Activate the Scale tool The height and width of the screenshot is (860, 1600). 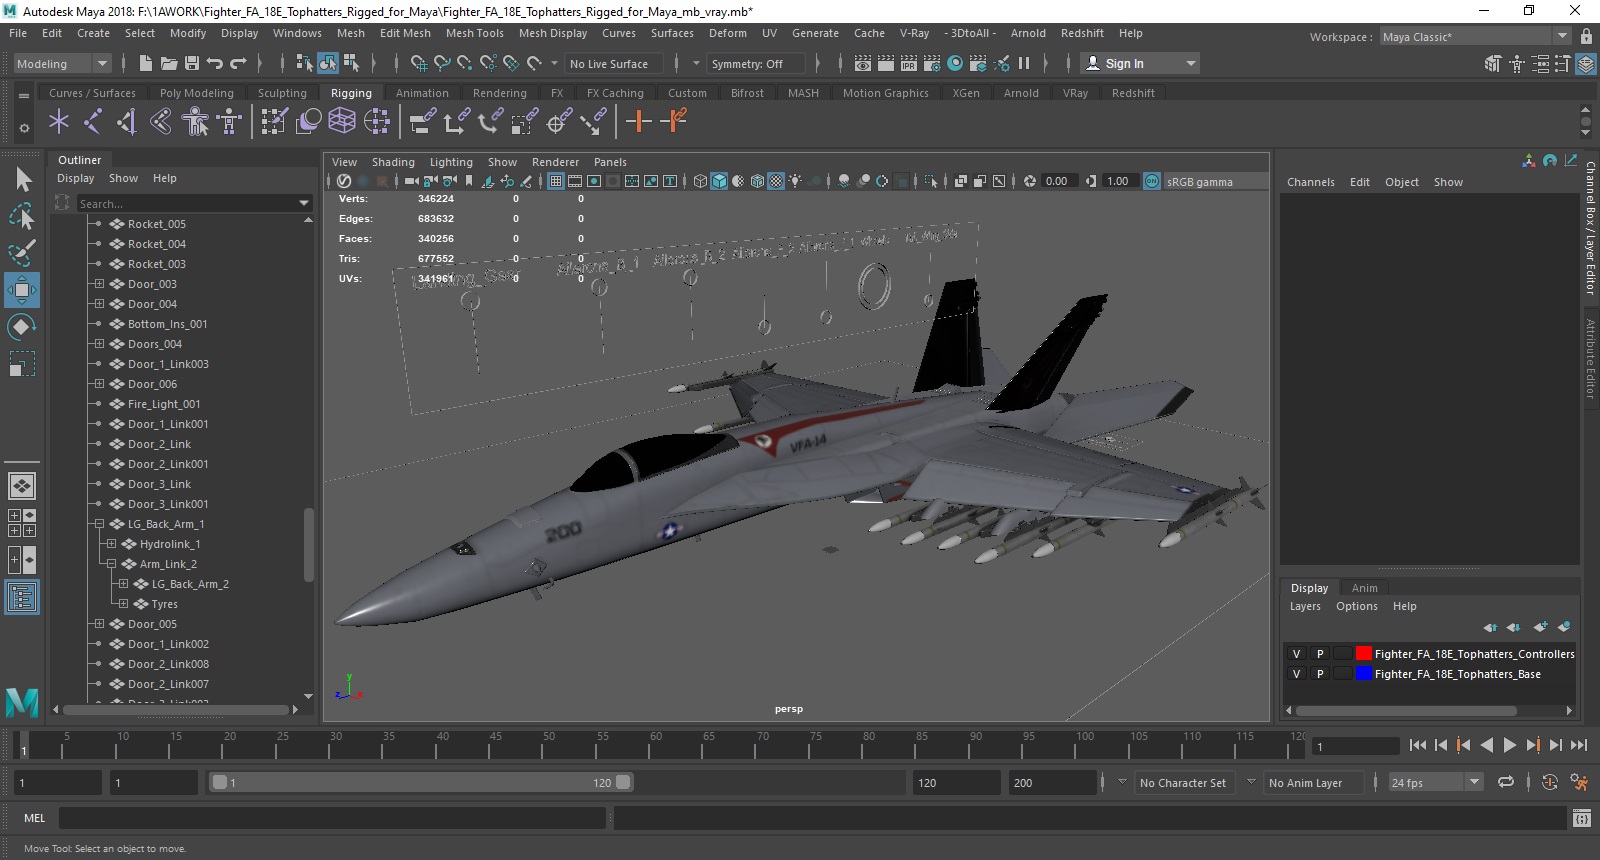[22, 363]
